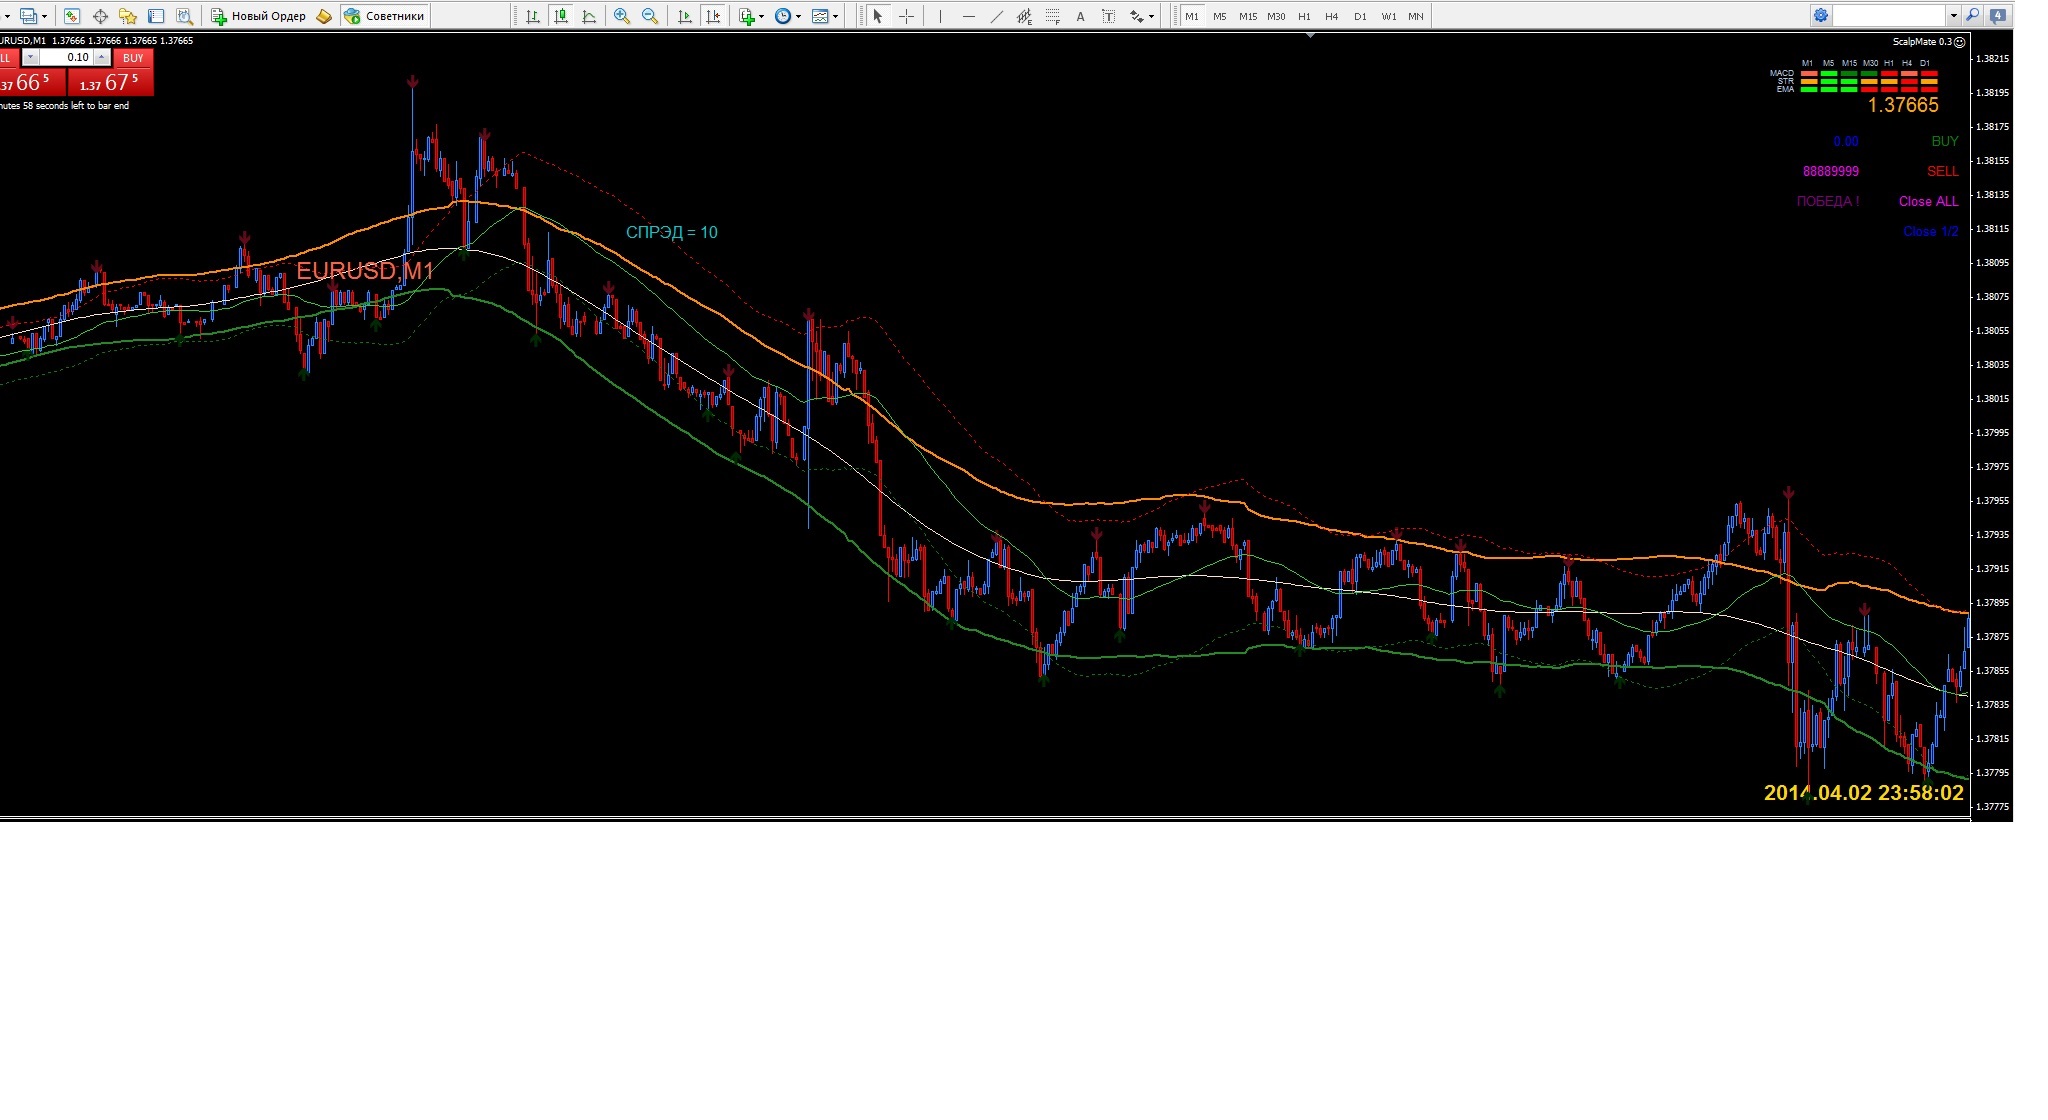2048x1120 pixels.
Task: Switch to the M15 timeframe
Action: tap(1247, 16)
